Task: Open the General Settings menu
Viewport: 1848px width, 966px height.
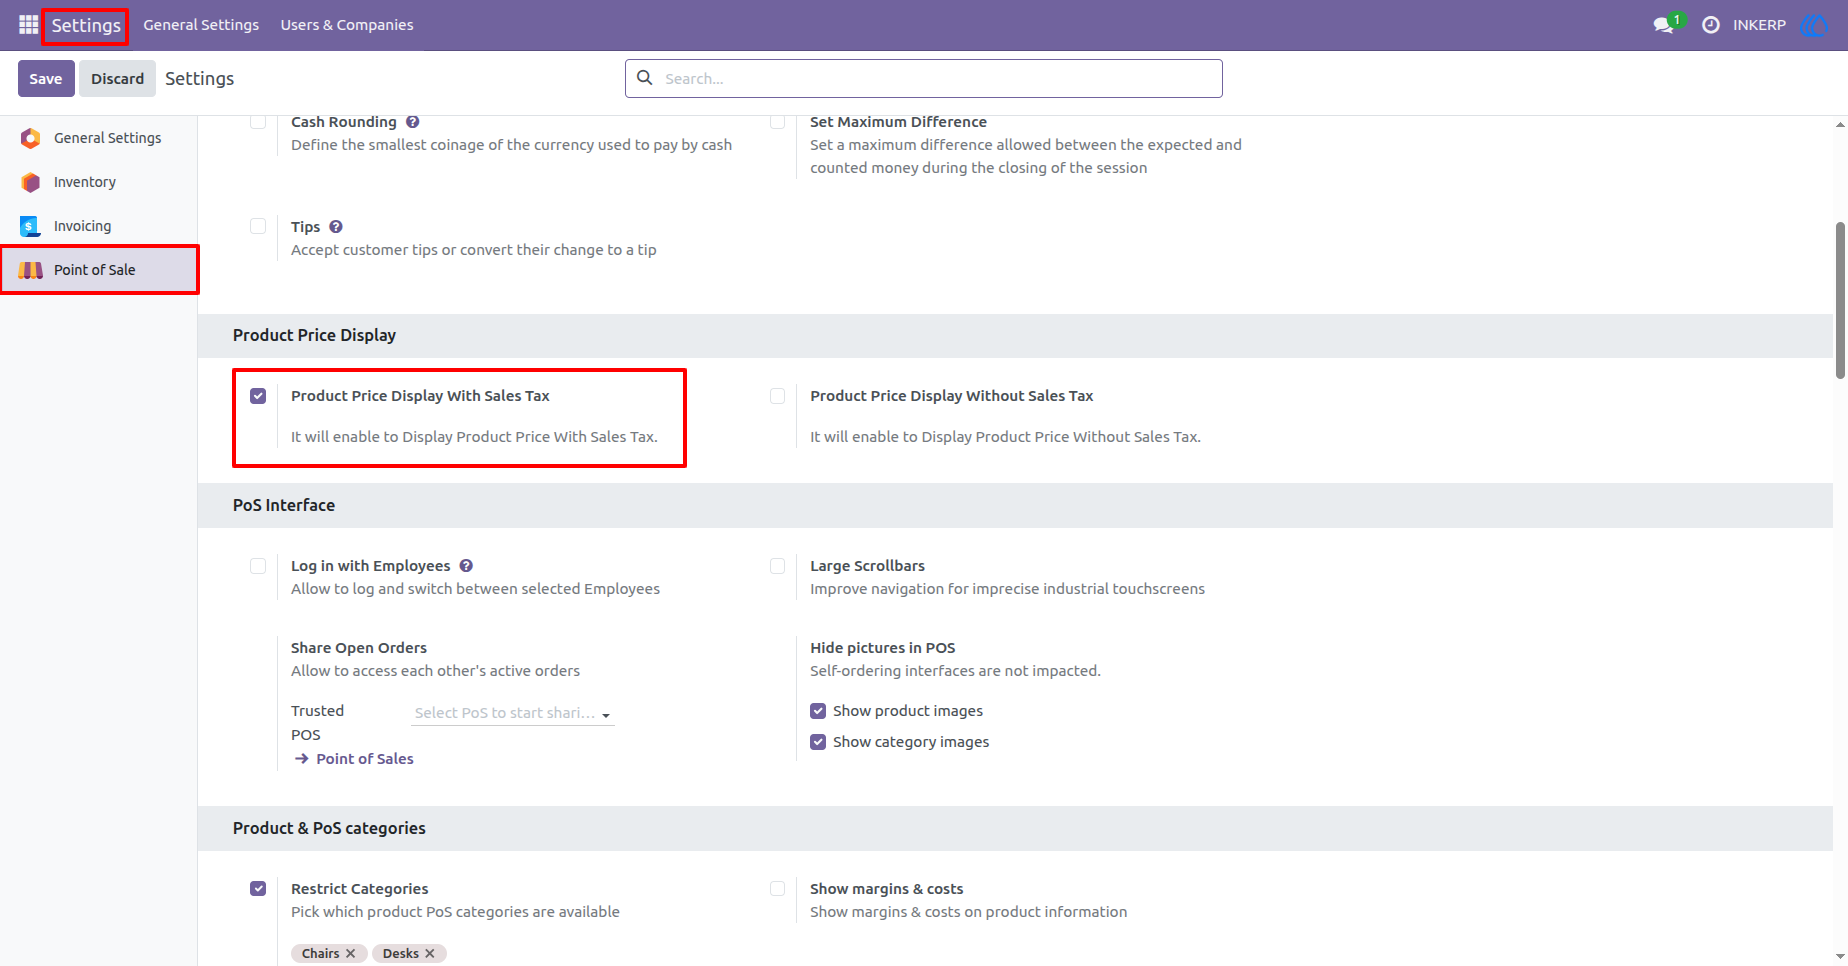Action: point(201,25)
